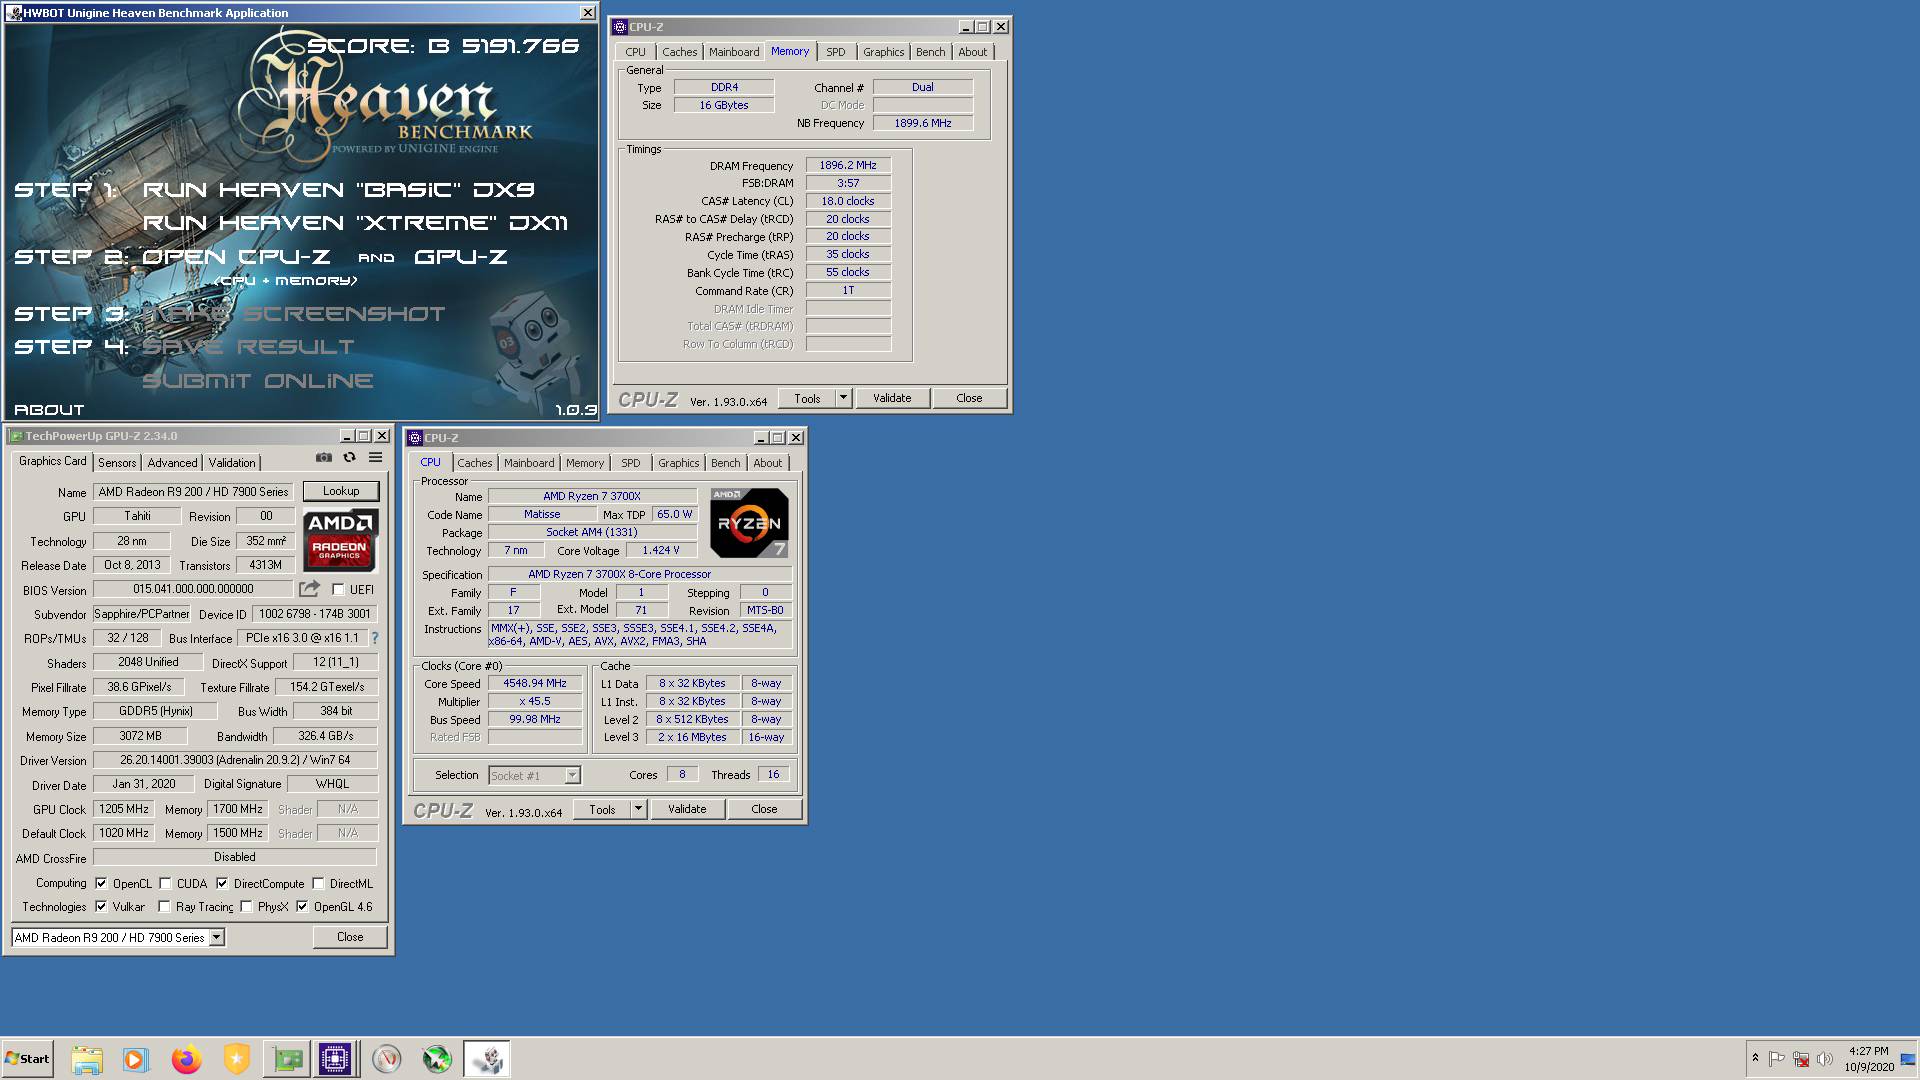Image resolution: width=1920 pixels, height=1080 pixels.
Task: Expand Tools arrow in CPU-Z CPU window
Action: click(x=639, y=809)
